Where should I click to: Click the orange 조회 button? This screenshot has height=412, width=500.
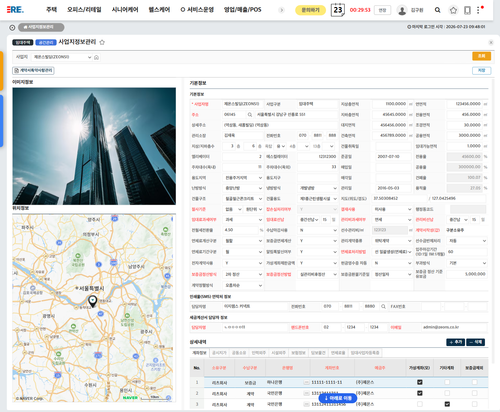tap(481, 56)
